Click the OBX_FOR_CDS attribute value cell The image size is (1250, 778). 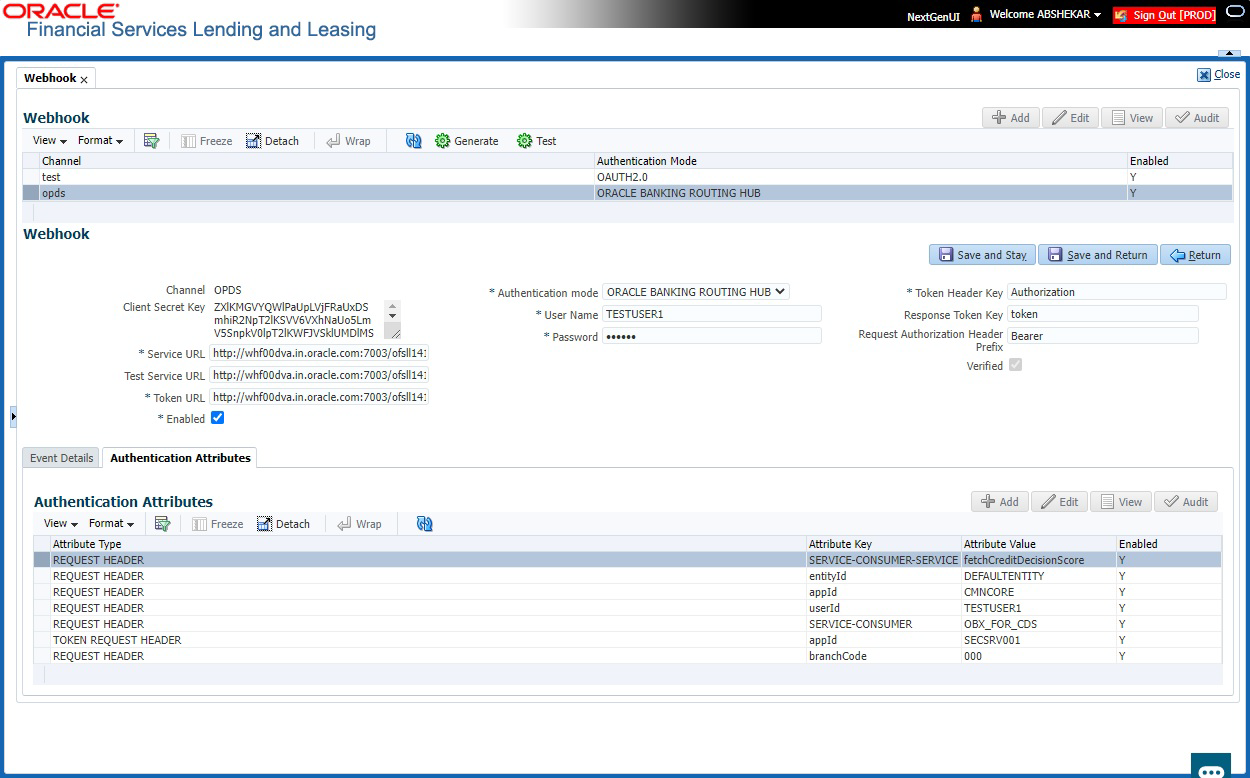coord(1038,624)
